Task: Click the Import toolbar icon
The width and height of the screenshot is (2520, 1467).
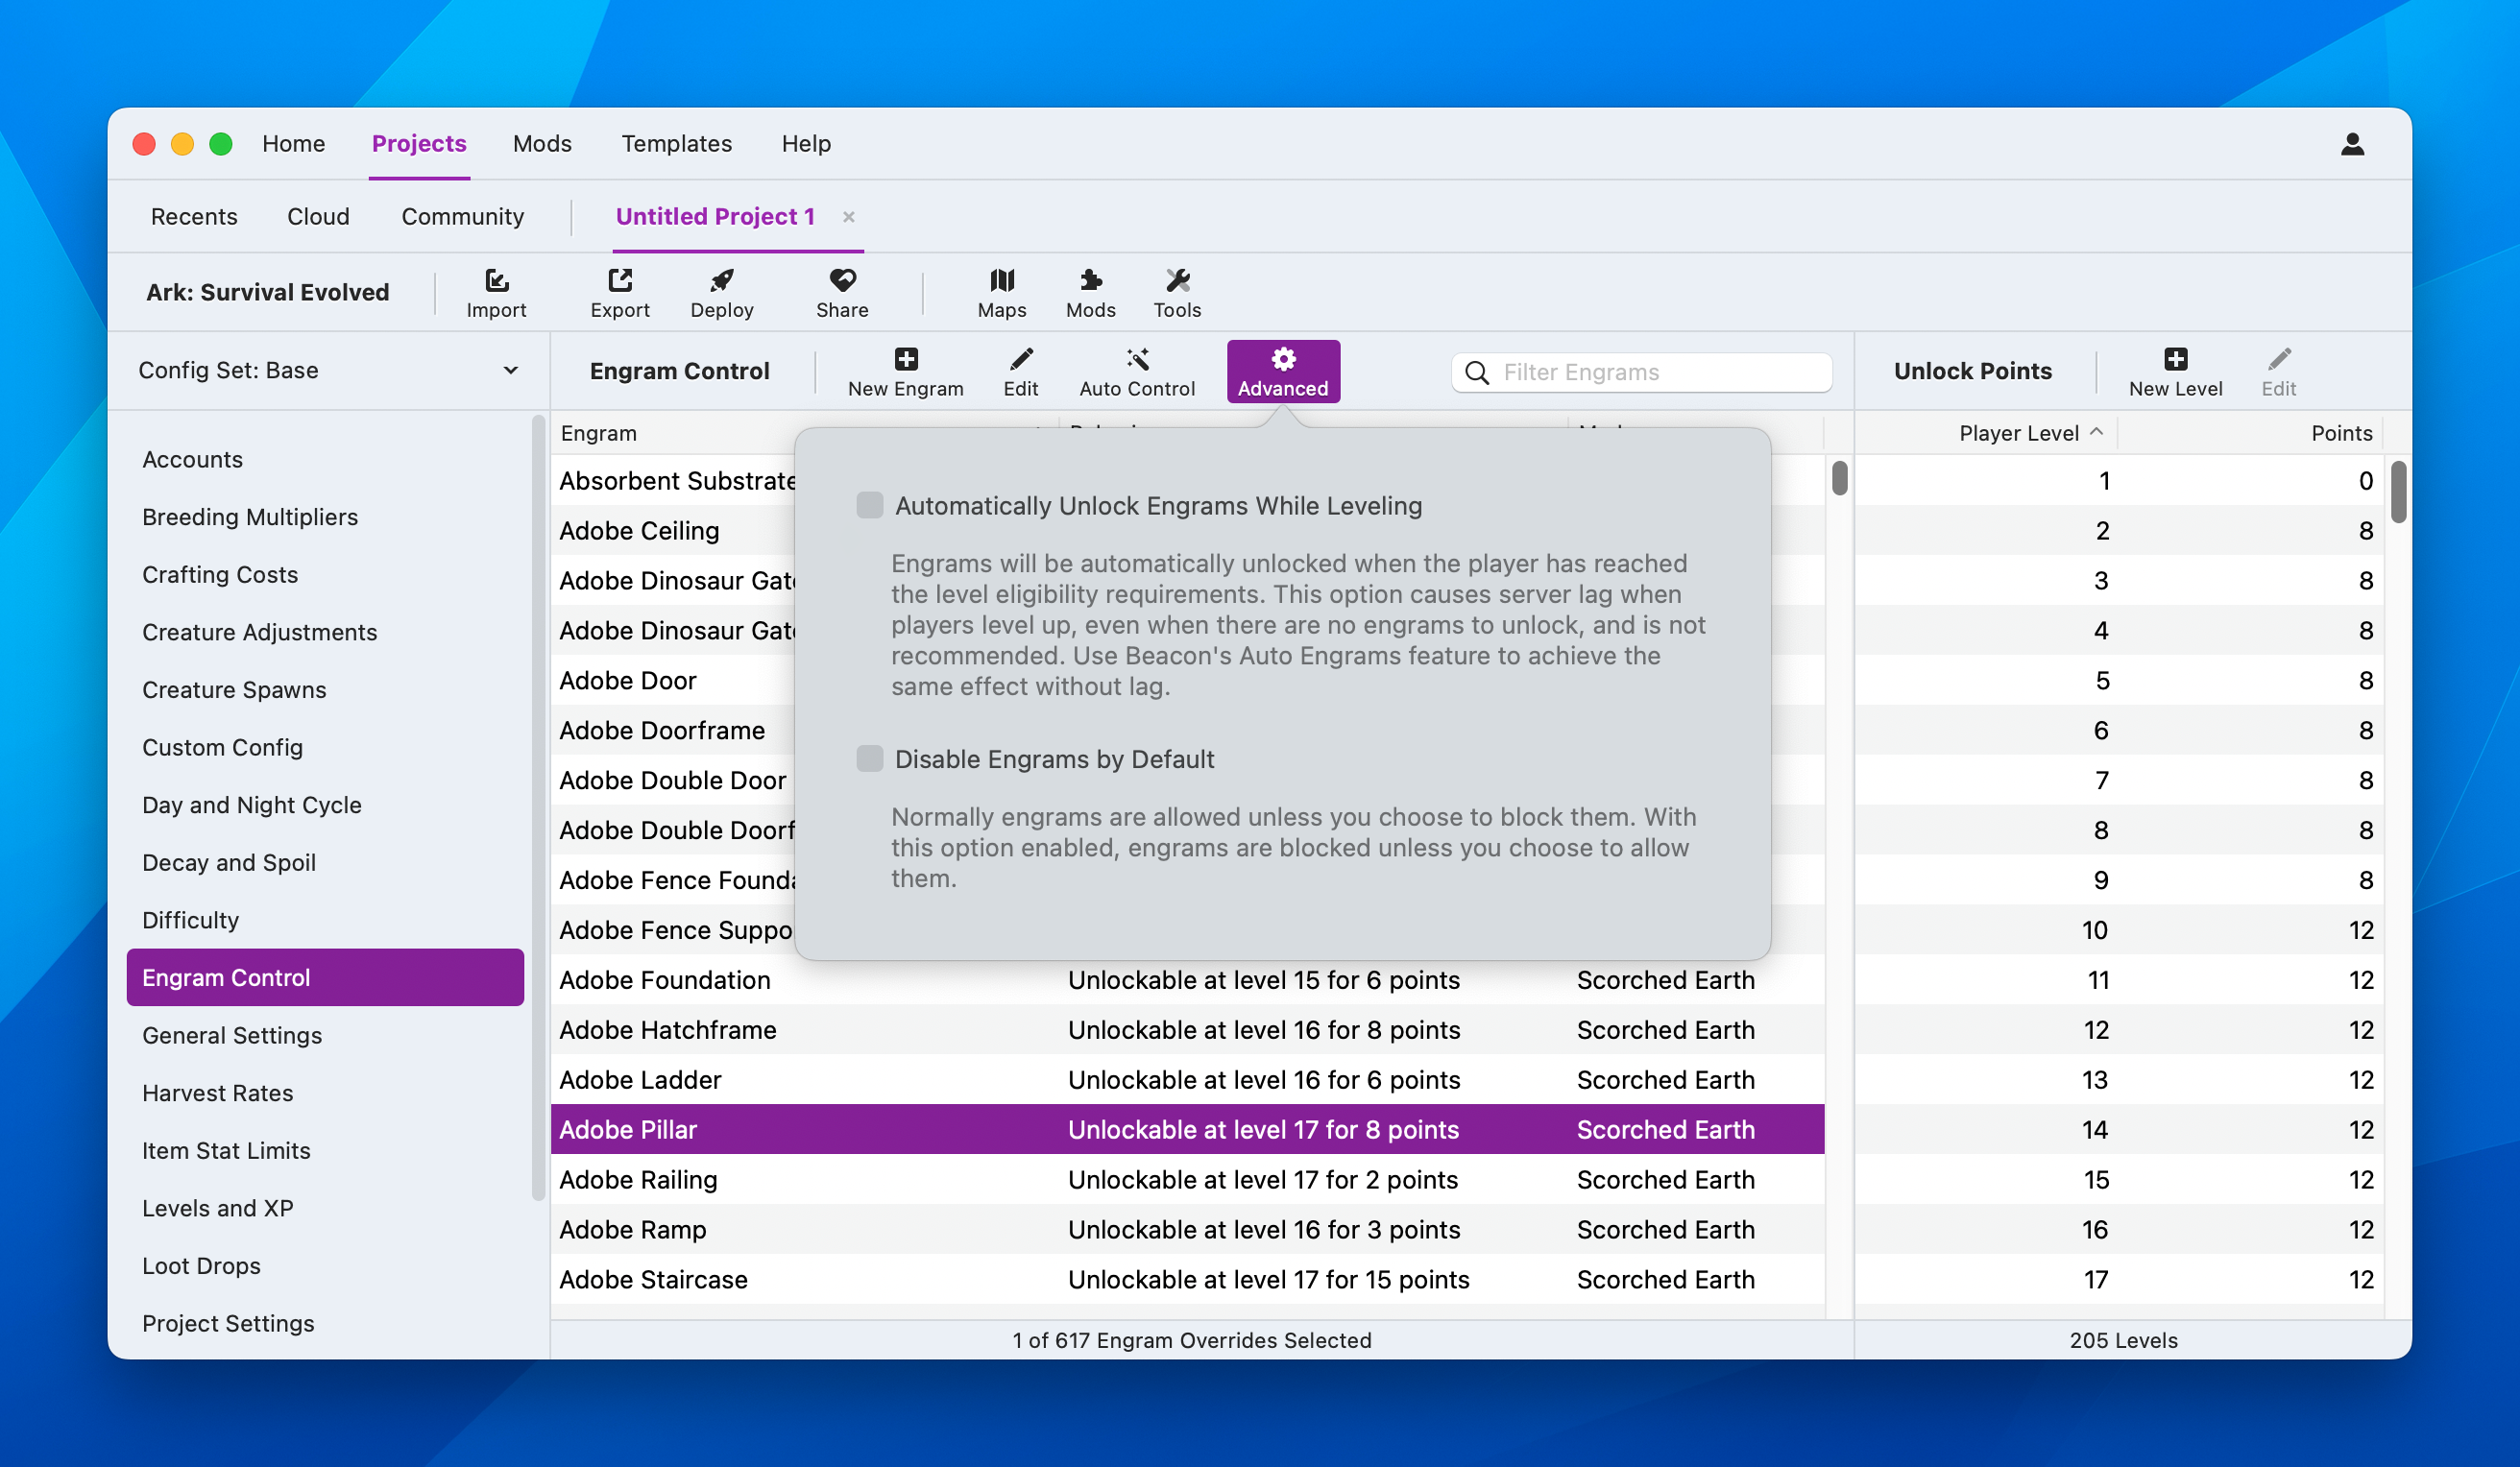Action: pos(496,281)
